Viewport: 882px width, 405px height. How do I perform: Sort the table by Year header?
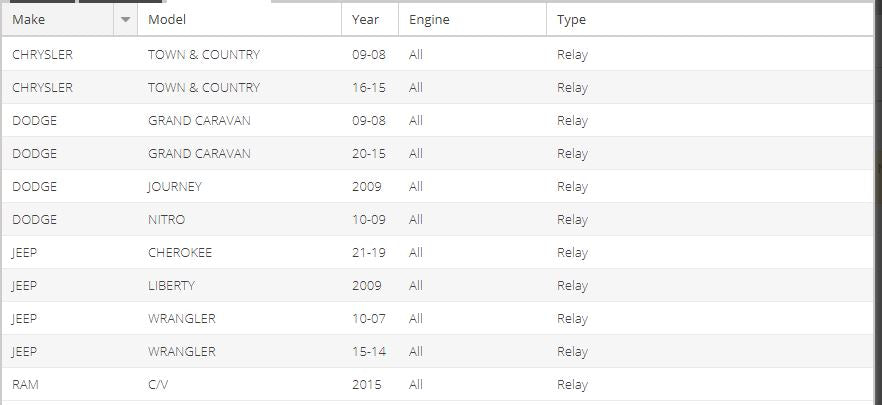(366, 20)
